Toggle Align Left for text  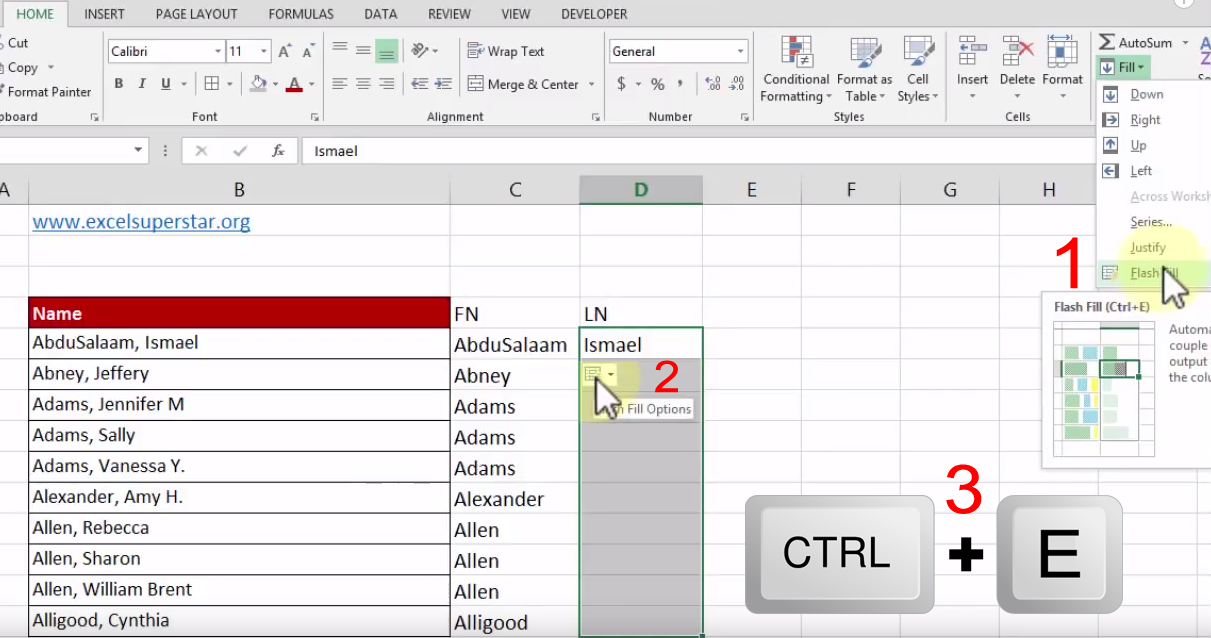click(340, 84)
